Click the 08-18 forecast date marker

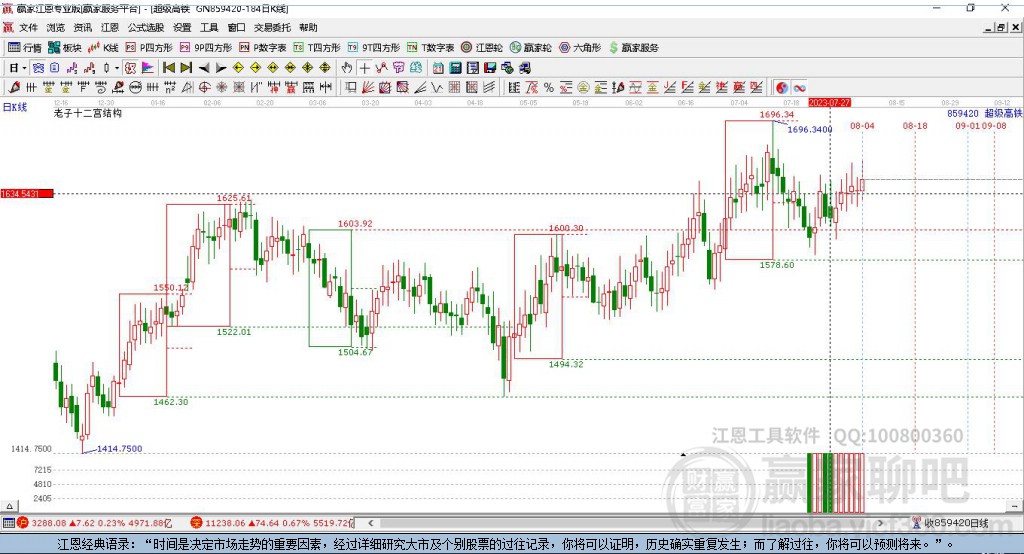tap(915, 125)
